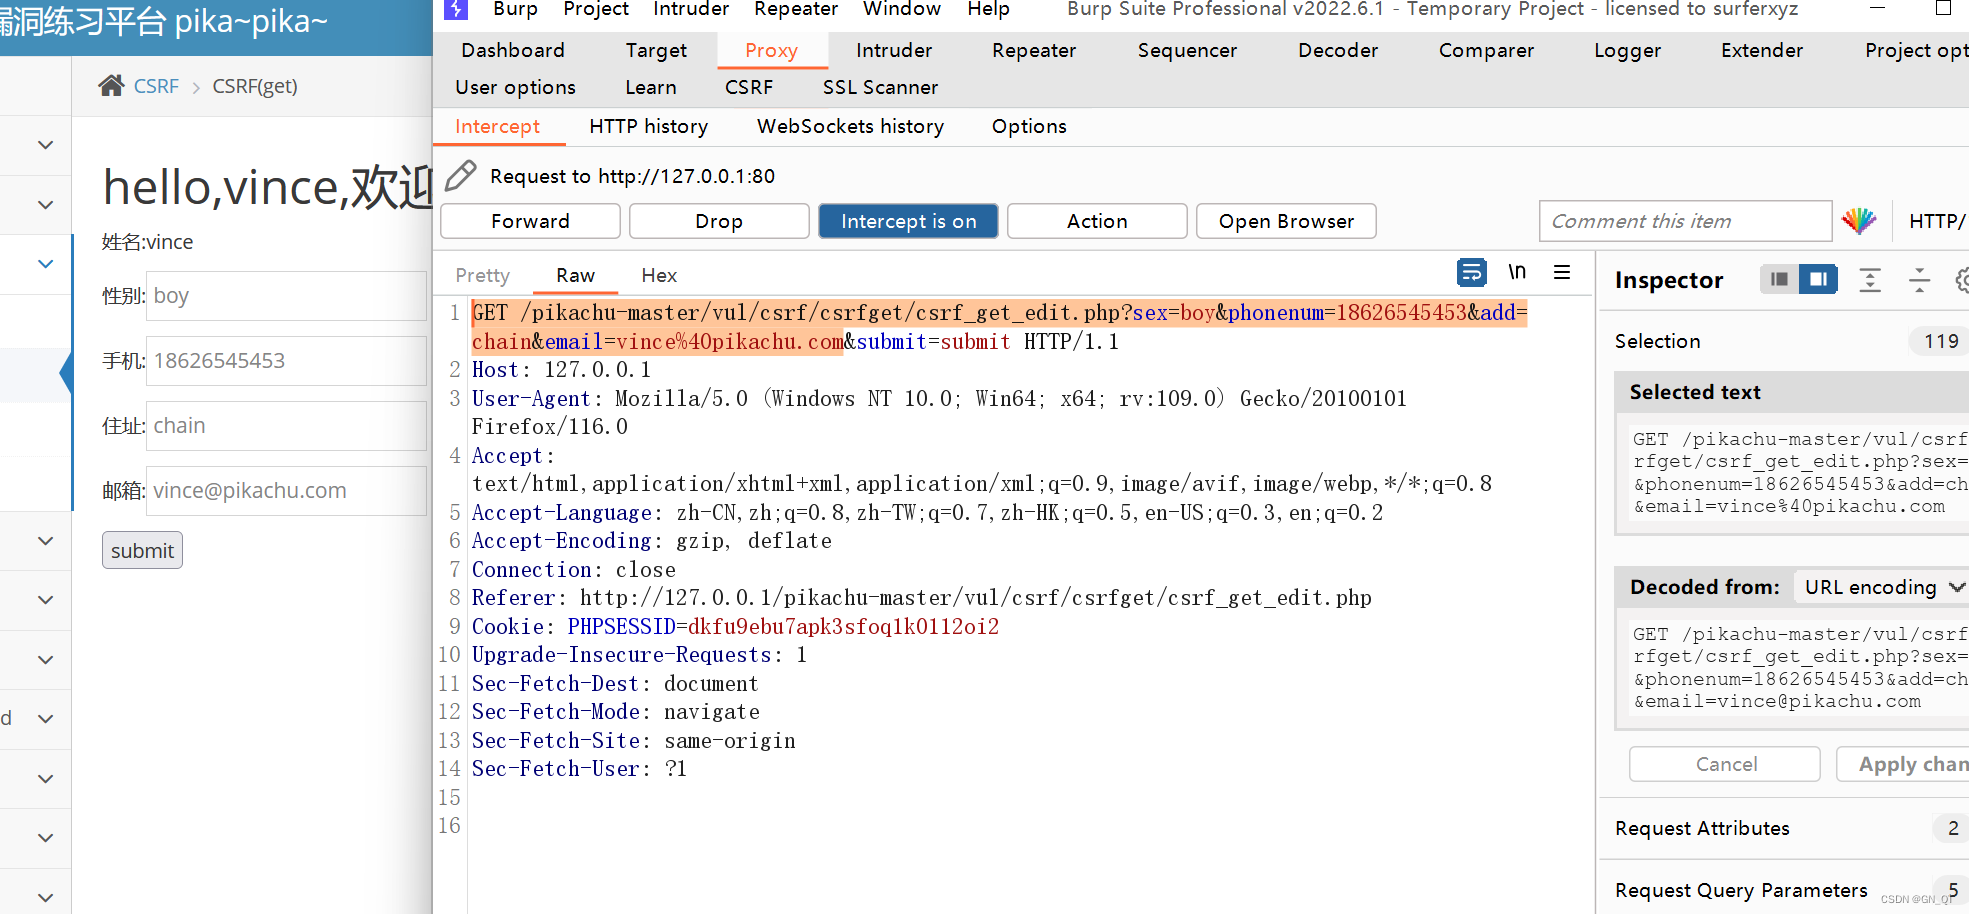Collapse the blue active sidebar chevron
1969x914 pixels.
(45, 264)
